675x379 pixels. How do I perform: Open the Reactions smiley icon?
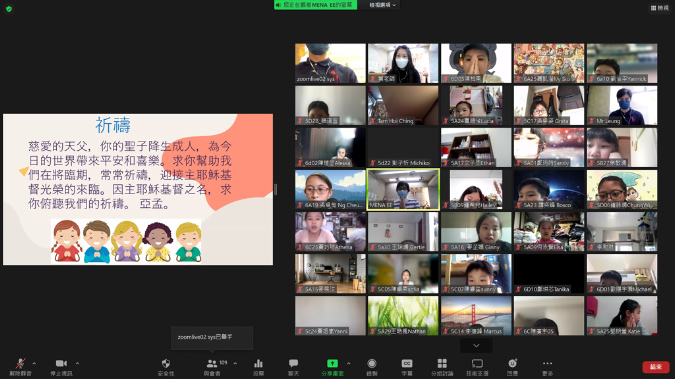(x=512, y=363)
